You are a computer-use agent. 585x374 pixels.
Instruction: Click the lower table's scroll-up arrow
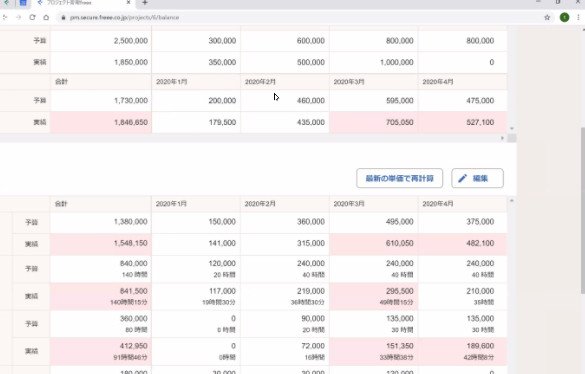tap(512, 201)
